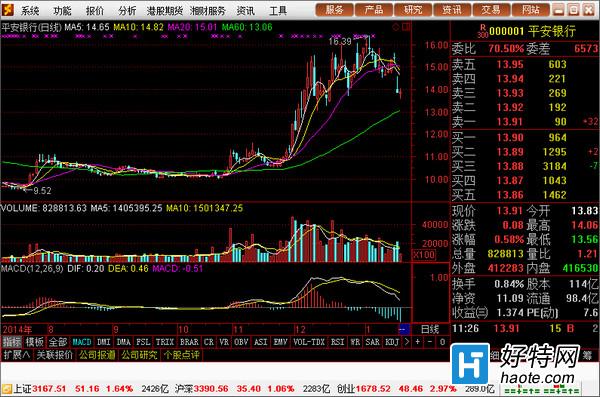Click the 平安银行(日线) chart title
The height and width of the screenshot is (397, 600).
31,27
